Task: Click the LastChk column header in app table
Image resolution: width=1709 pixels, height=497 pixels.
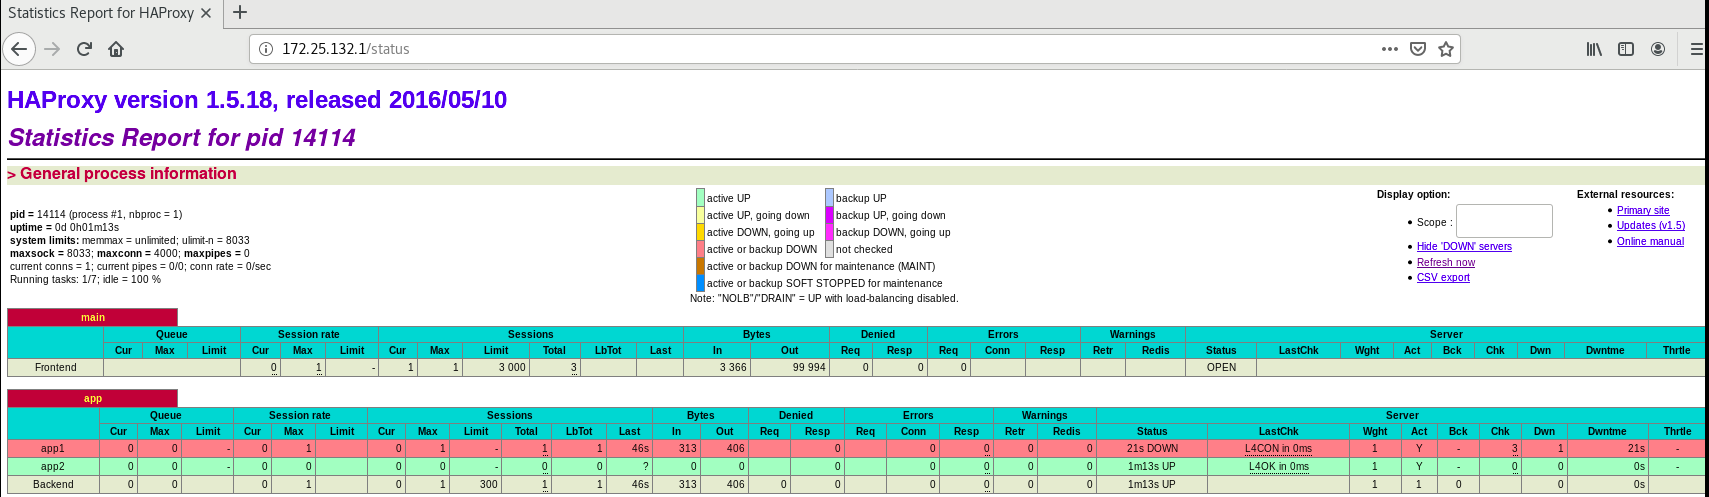Action: (1278, 431)
